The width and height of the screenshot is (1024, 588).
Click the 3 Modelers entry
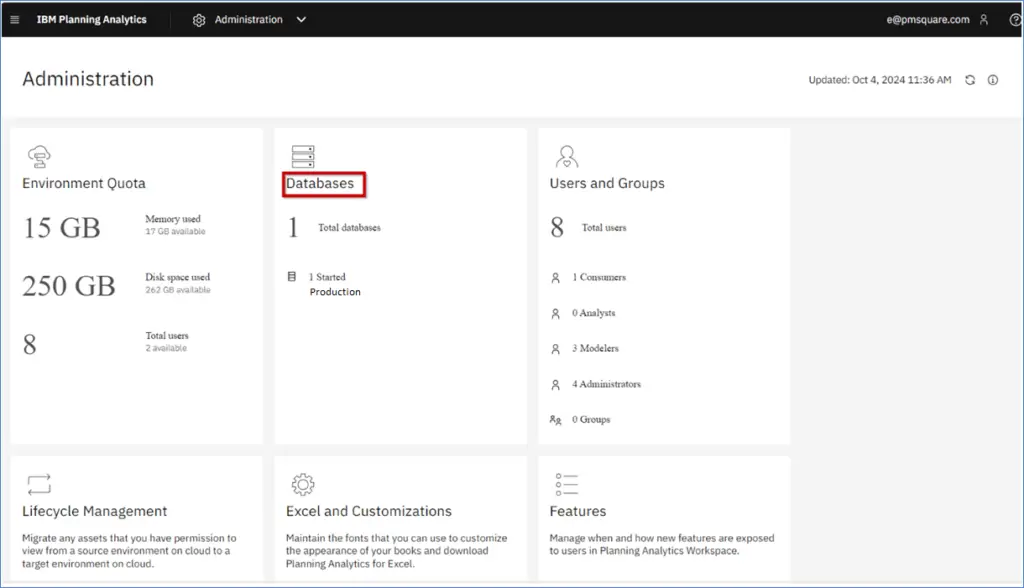pyautogui.click(x=596, y=348)
